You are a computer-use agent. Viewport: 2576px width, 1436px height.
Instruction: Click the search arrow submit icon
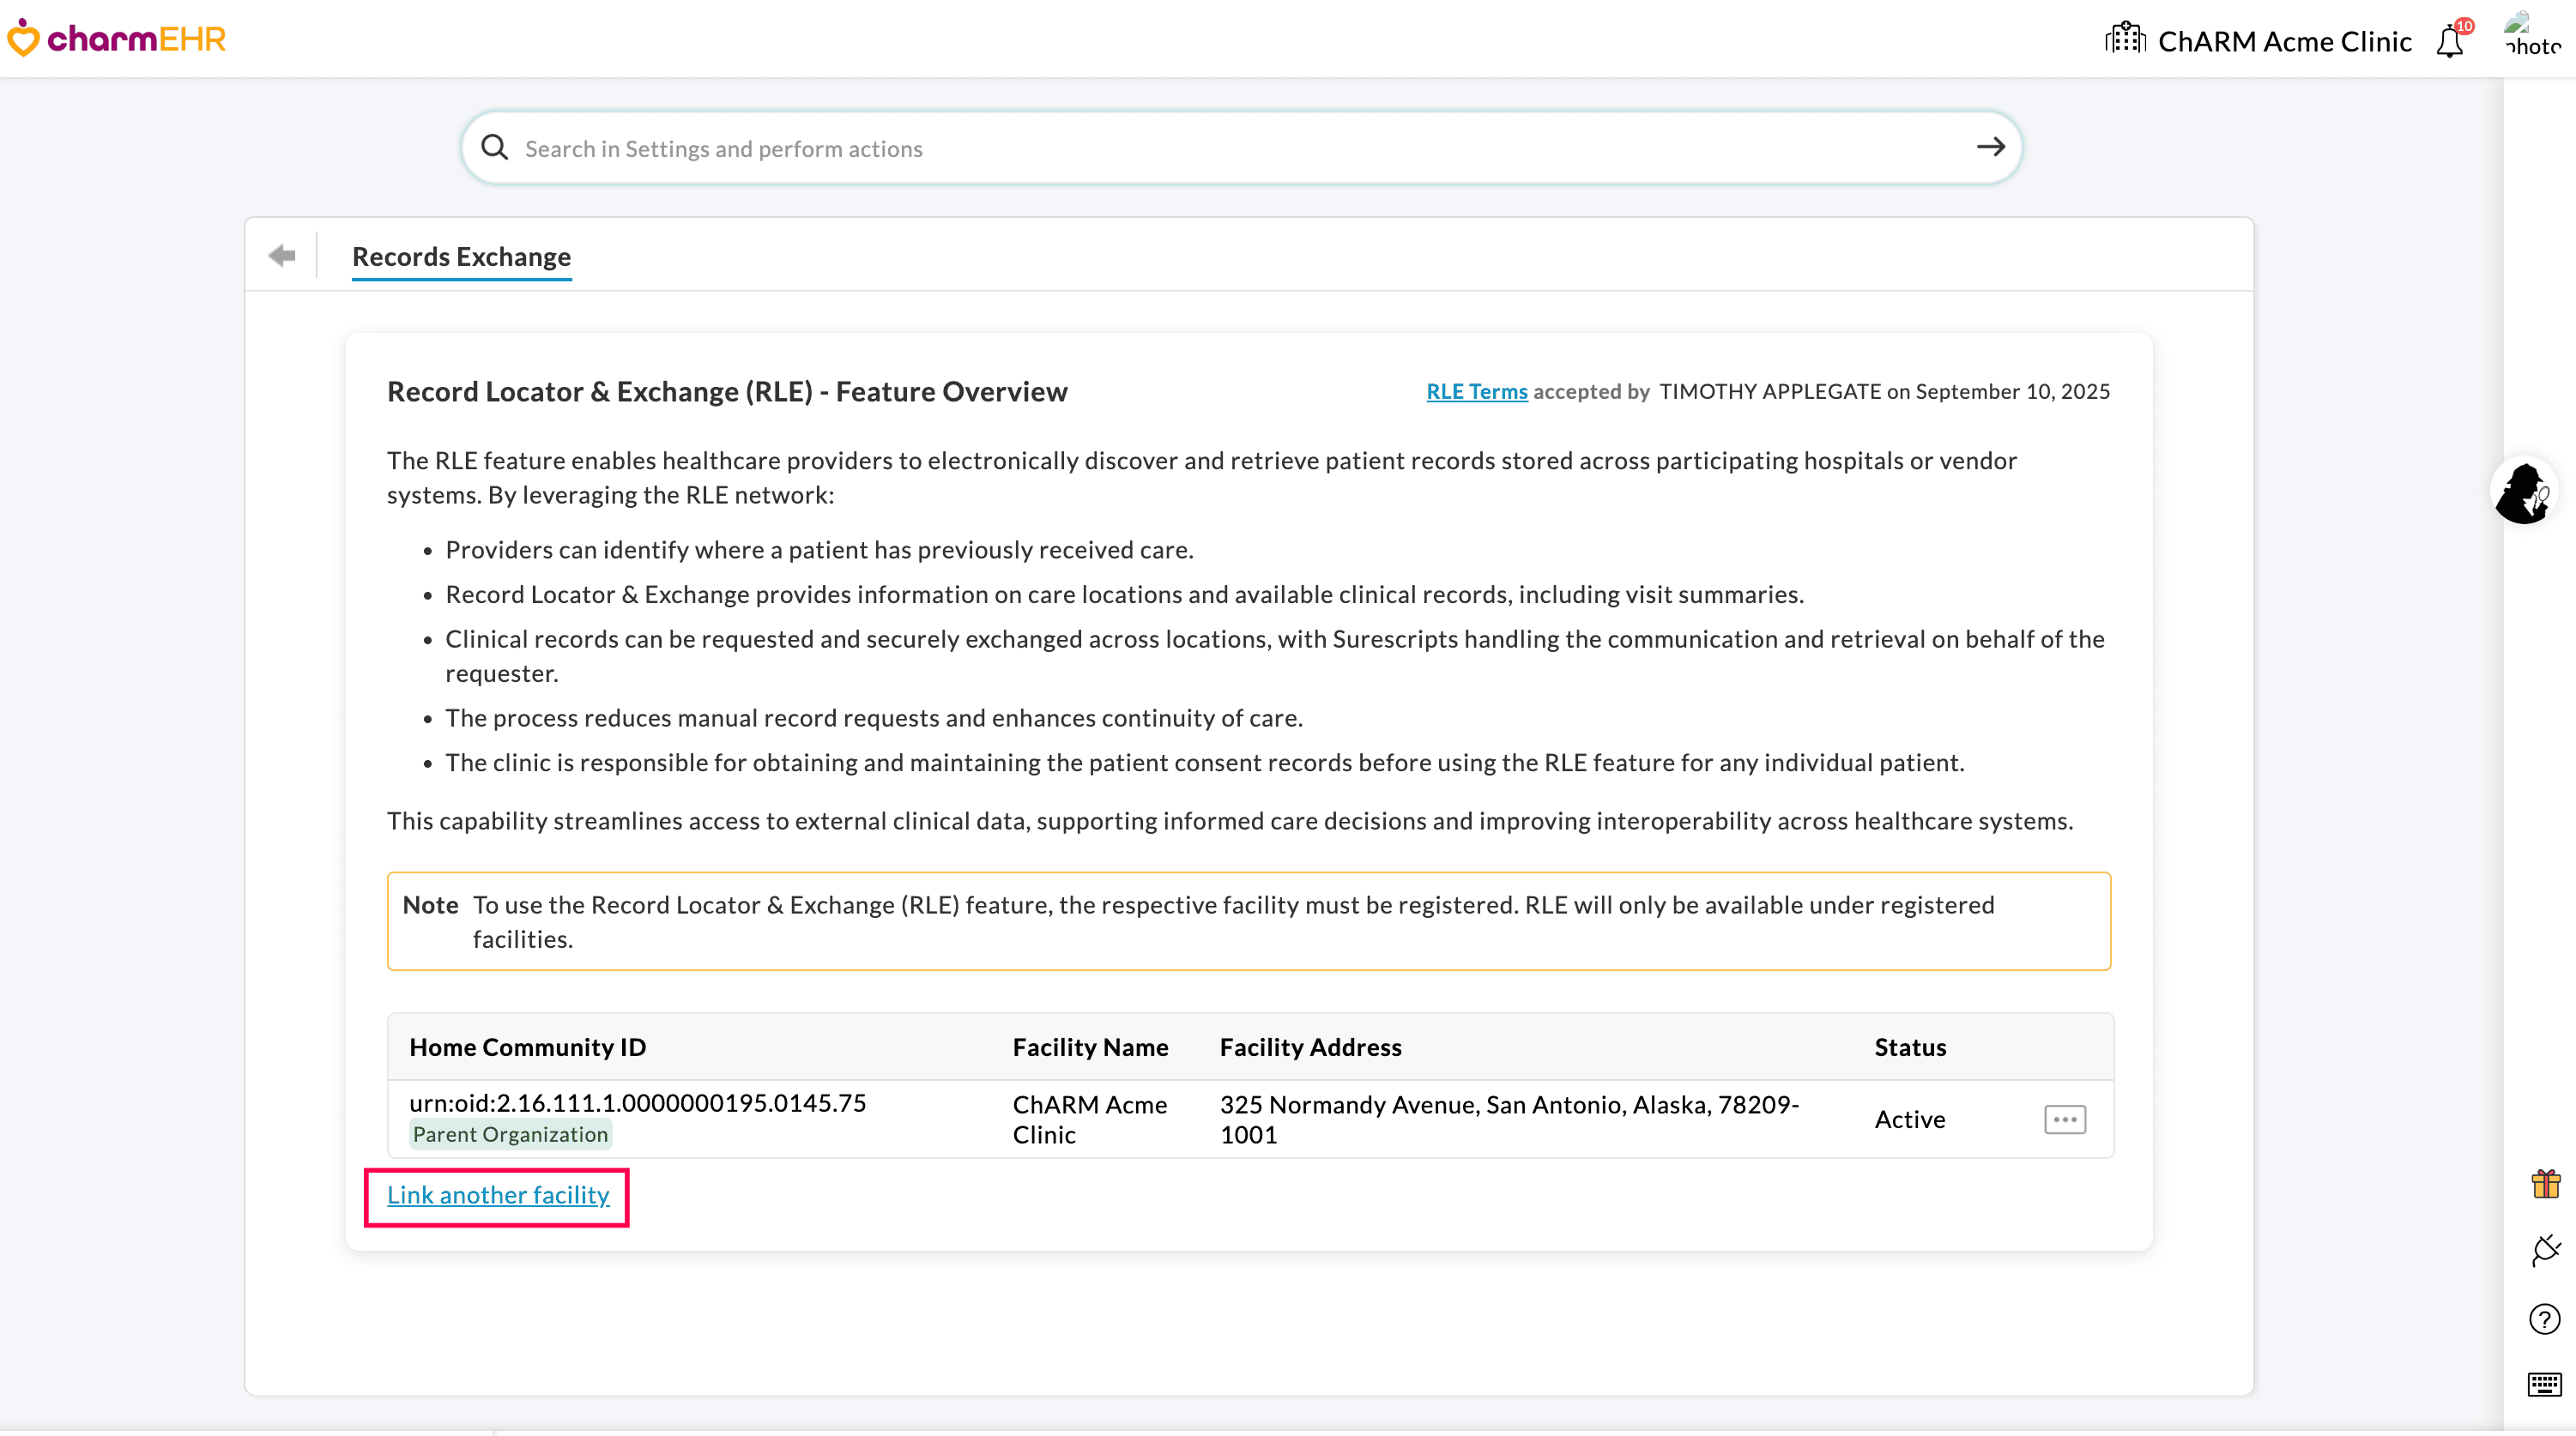coord(1990,148)
